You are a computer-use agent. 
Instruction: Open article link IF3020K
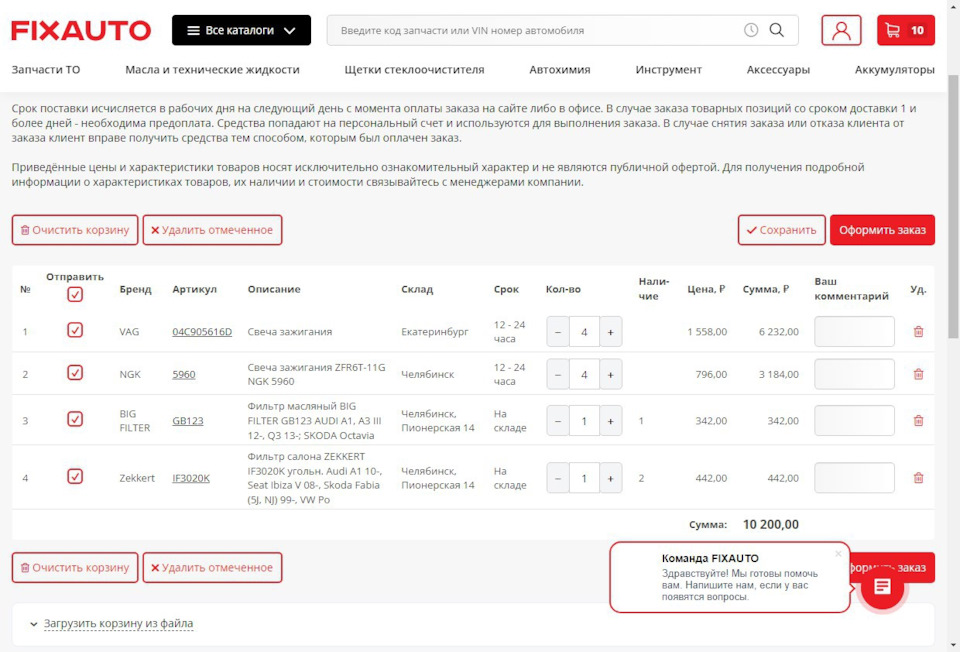[190, 478]
